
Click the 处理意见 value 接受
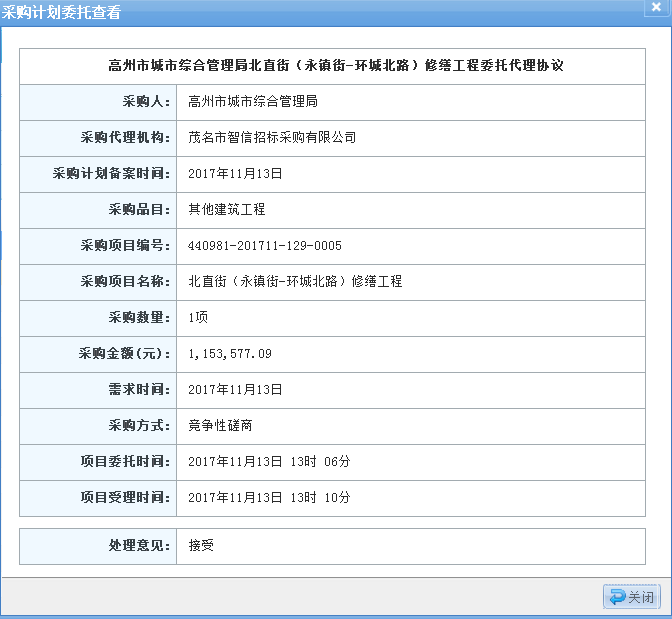[201, 546]
